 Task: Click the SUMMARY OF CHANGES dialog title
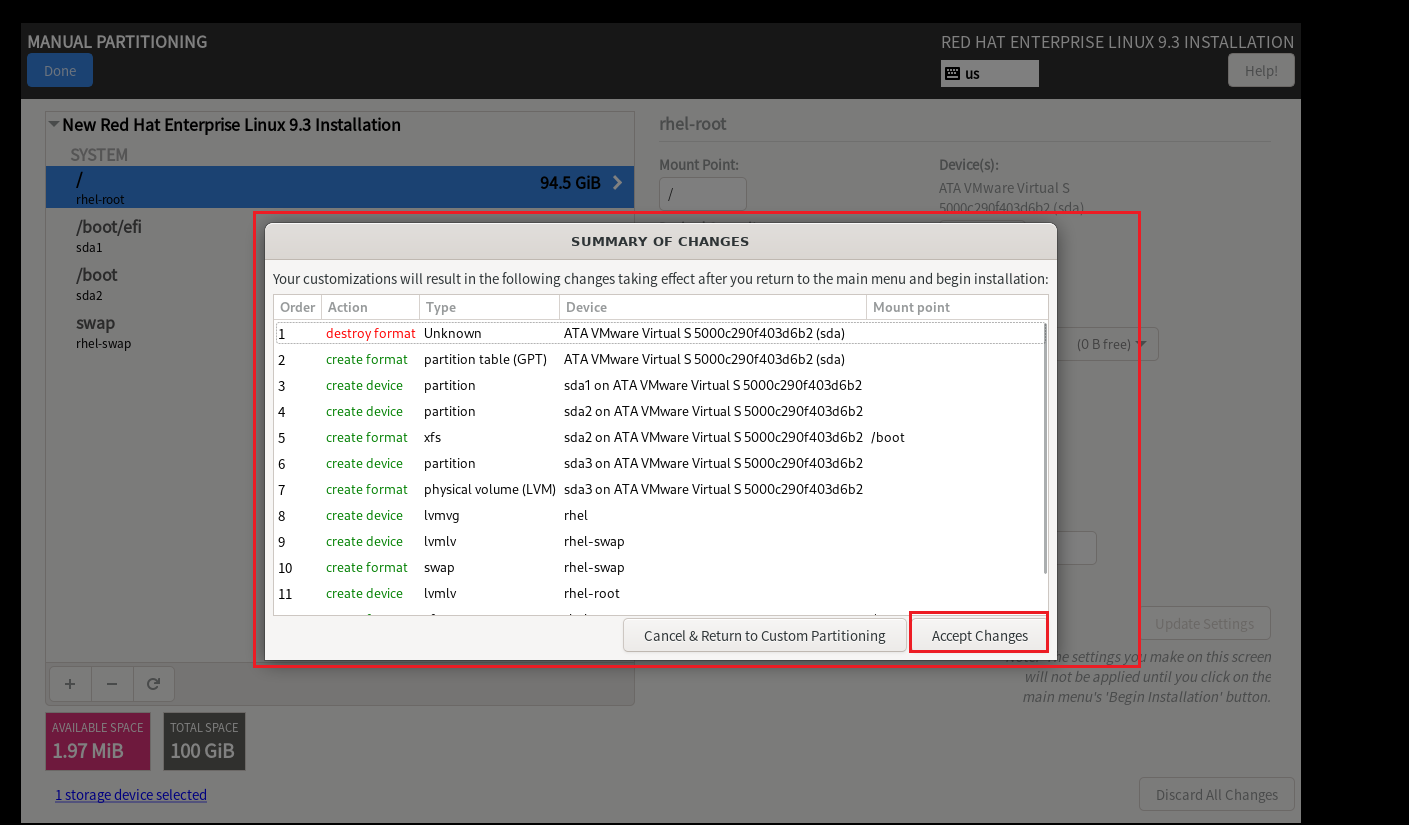pyautogui.click(x=660, y=241)
